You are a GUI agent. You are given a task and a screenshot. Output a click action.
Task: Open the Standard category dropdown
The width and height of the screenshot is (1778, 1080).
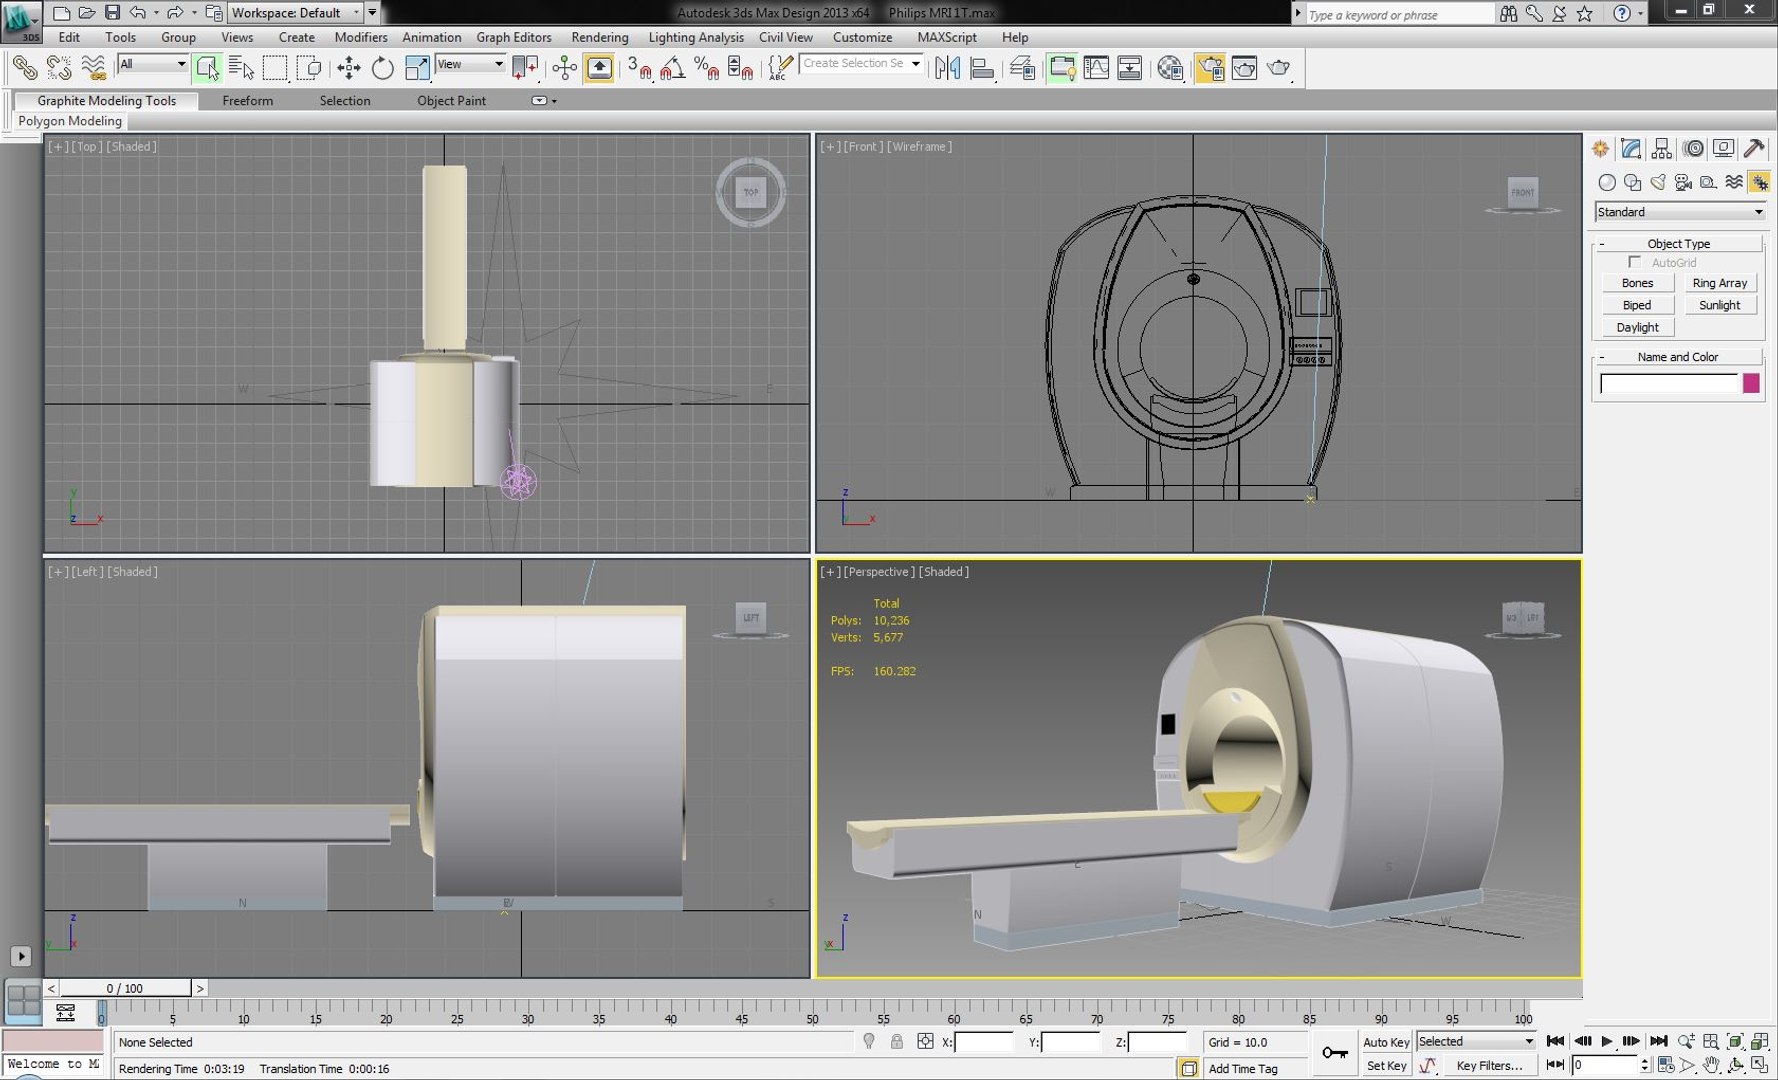[x=1680, y=212]
